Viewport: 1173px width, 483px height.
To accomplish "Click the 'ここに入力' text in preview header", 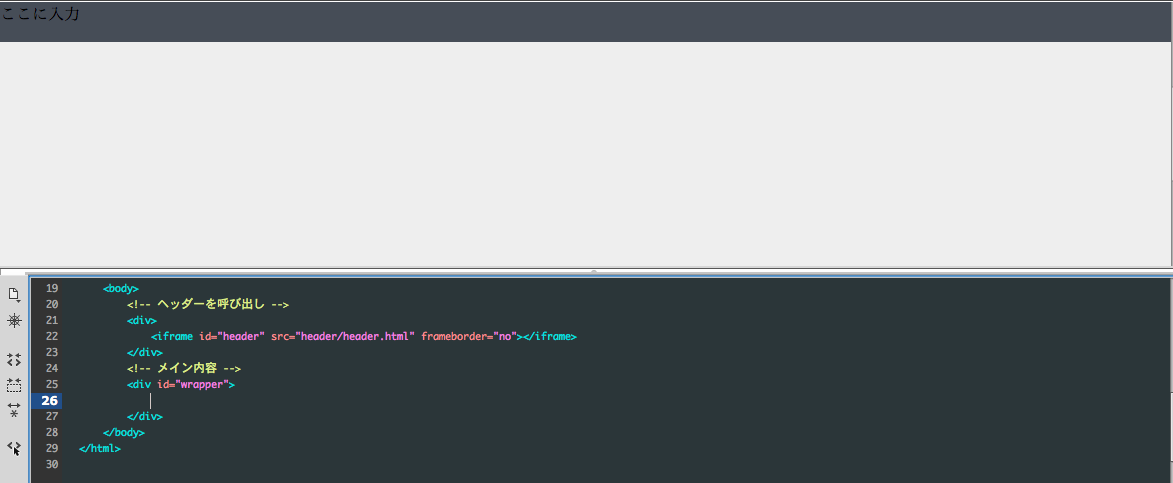I will [x=40, y=14].
